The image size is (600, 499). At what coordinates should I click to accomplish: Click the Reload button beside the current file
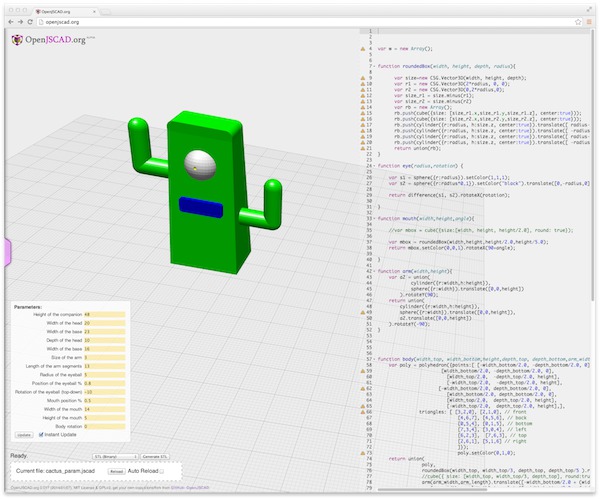pos(116,471)
